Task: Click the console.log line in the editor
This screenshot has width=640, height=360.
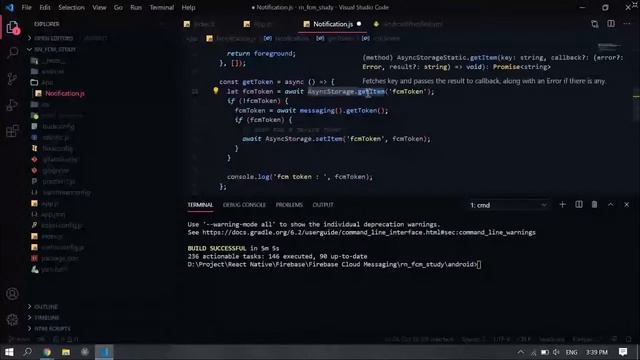Action: click(300, 177)
